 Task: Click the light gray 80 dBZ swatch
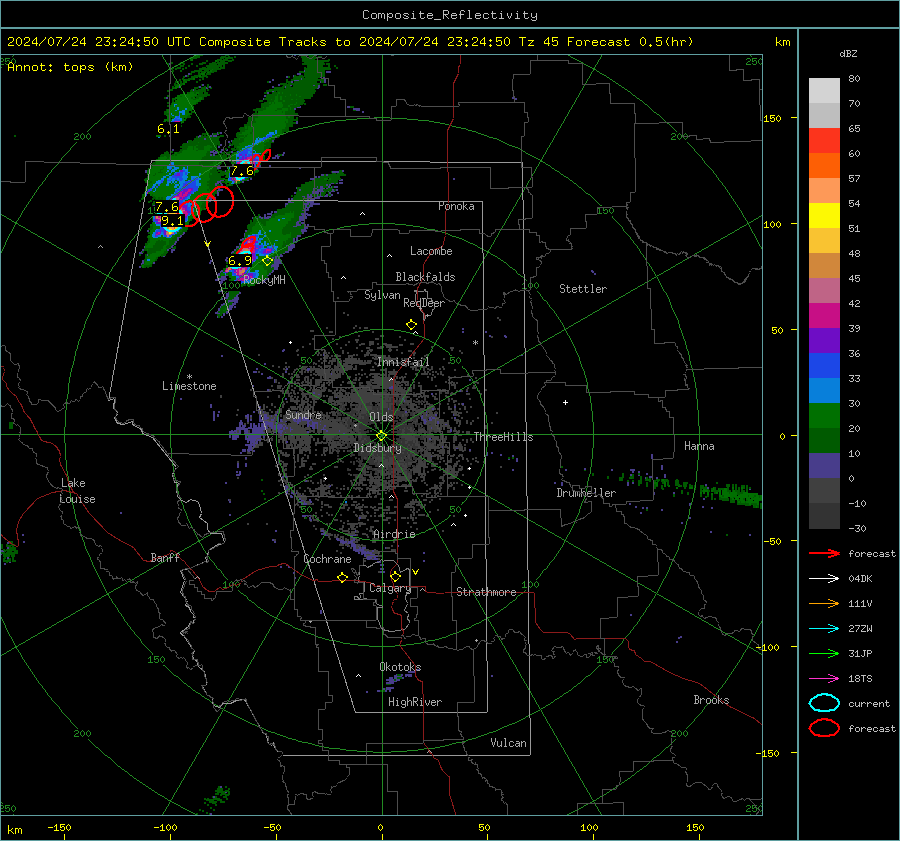point(824,90)
